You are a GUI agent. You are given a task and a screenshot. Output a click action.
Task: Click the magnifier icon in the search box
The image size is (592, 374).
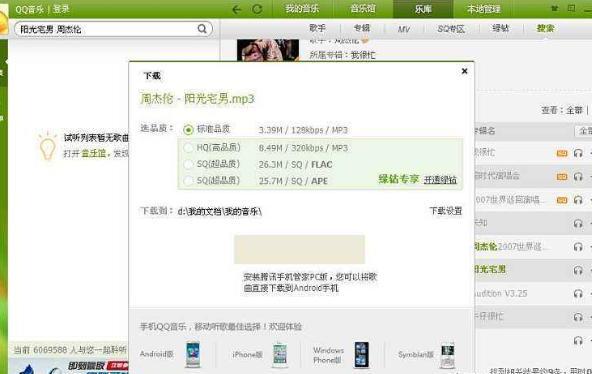coord(202,29)
